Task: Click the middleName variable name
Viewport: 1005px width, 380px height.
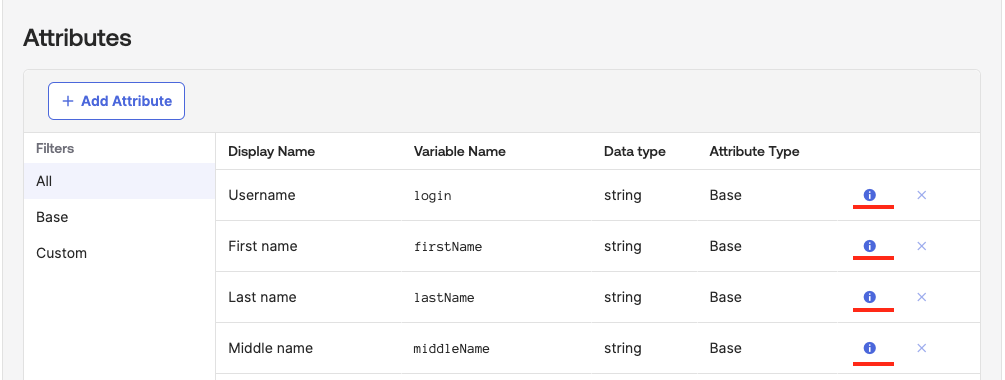Action: [451, 349]
